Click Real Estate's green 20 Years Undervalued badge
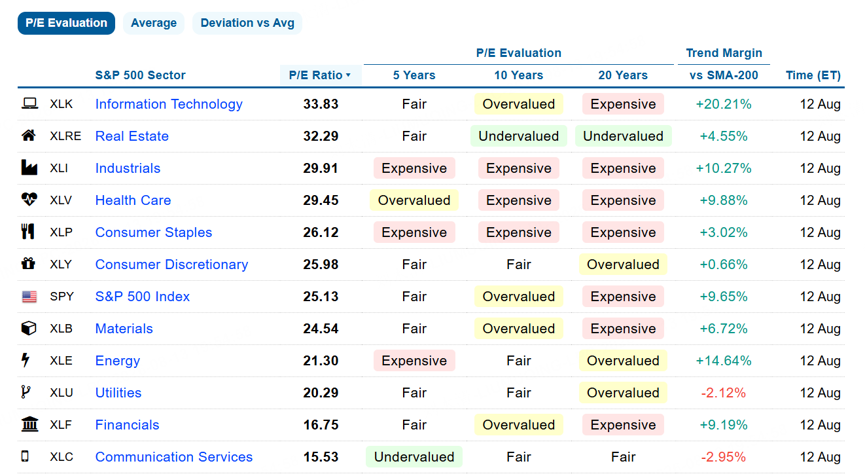865x474 pixels. pyautogui.click(x=623, y=136)
